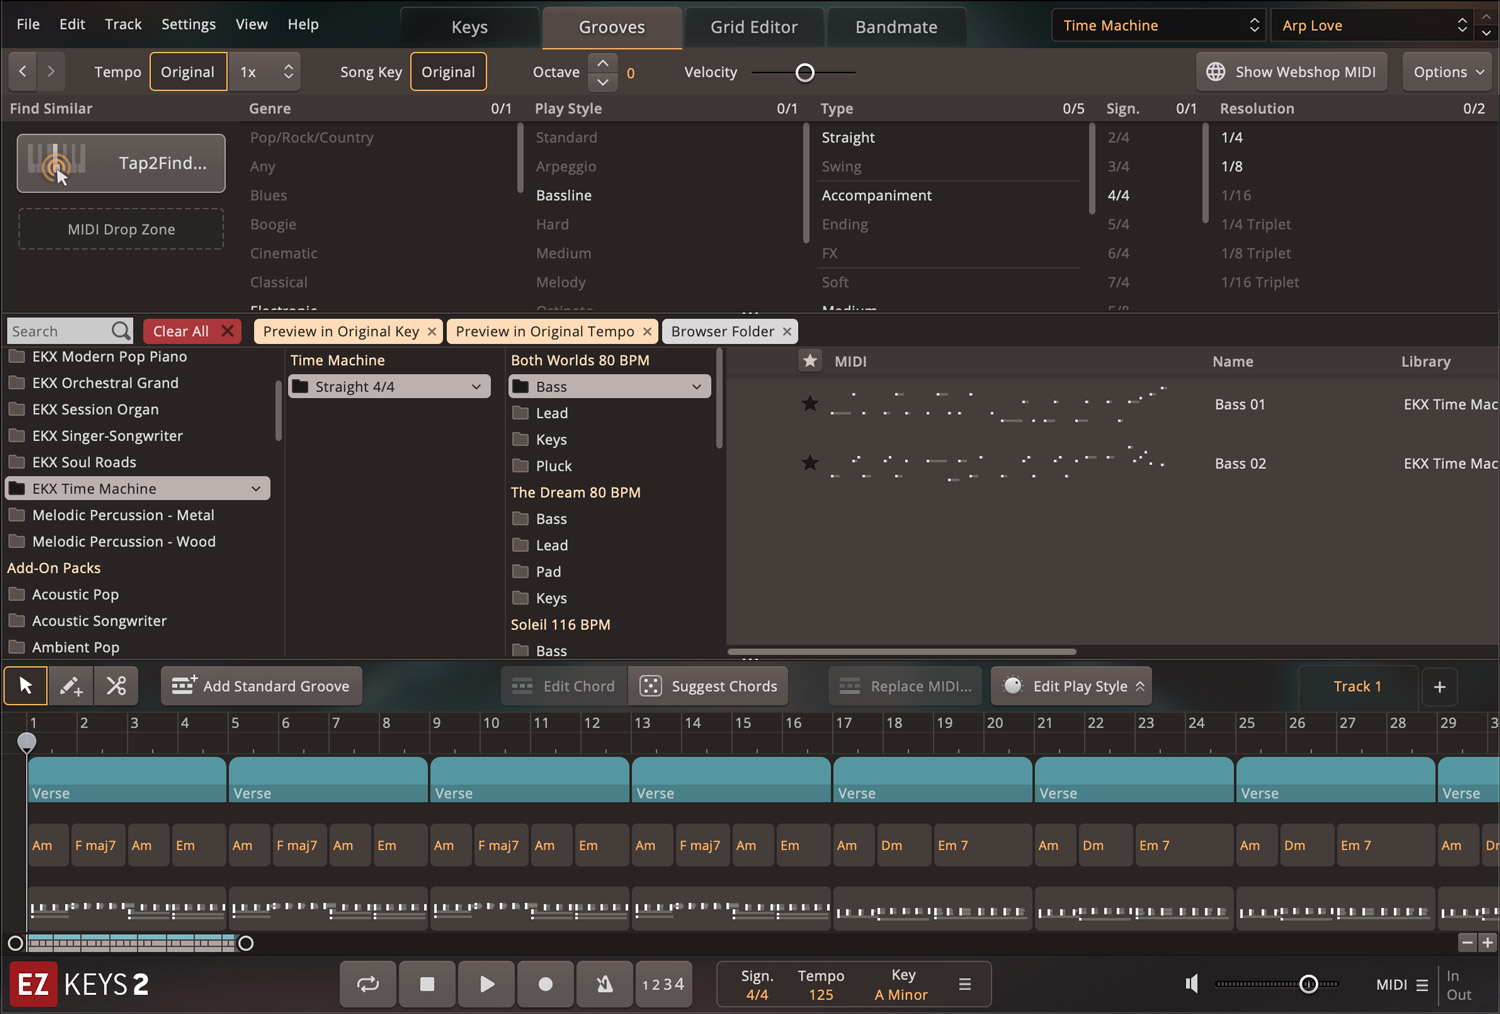Adjust the Velocity slider handle
This screenshot has width=1500, height=1014.
(805, 72)
